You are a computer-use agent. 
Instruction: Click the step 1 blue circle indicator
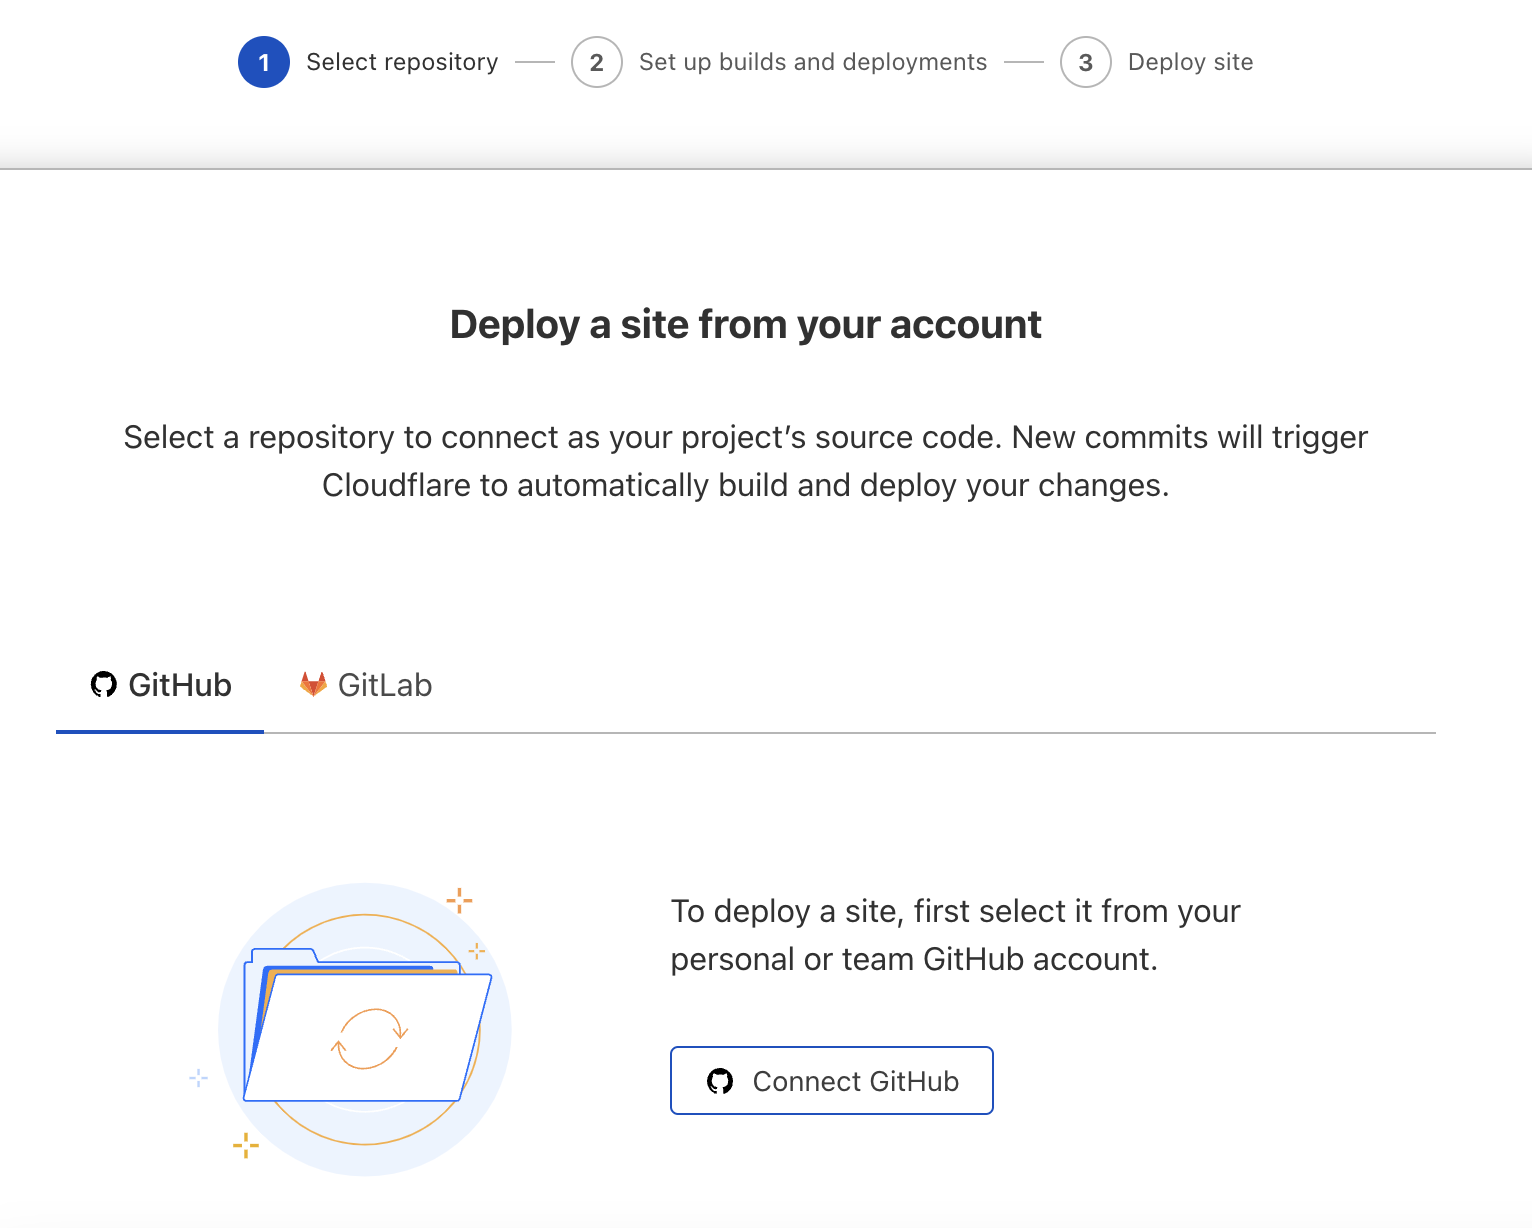click(x=264, y=62)
